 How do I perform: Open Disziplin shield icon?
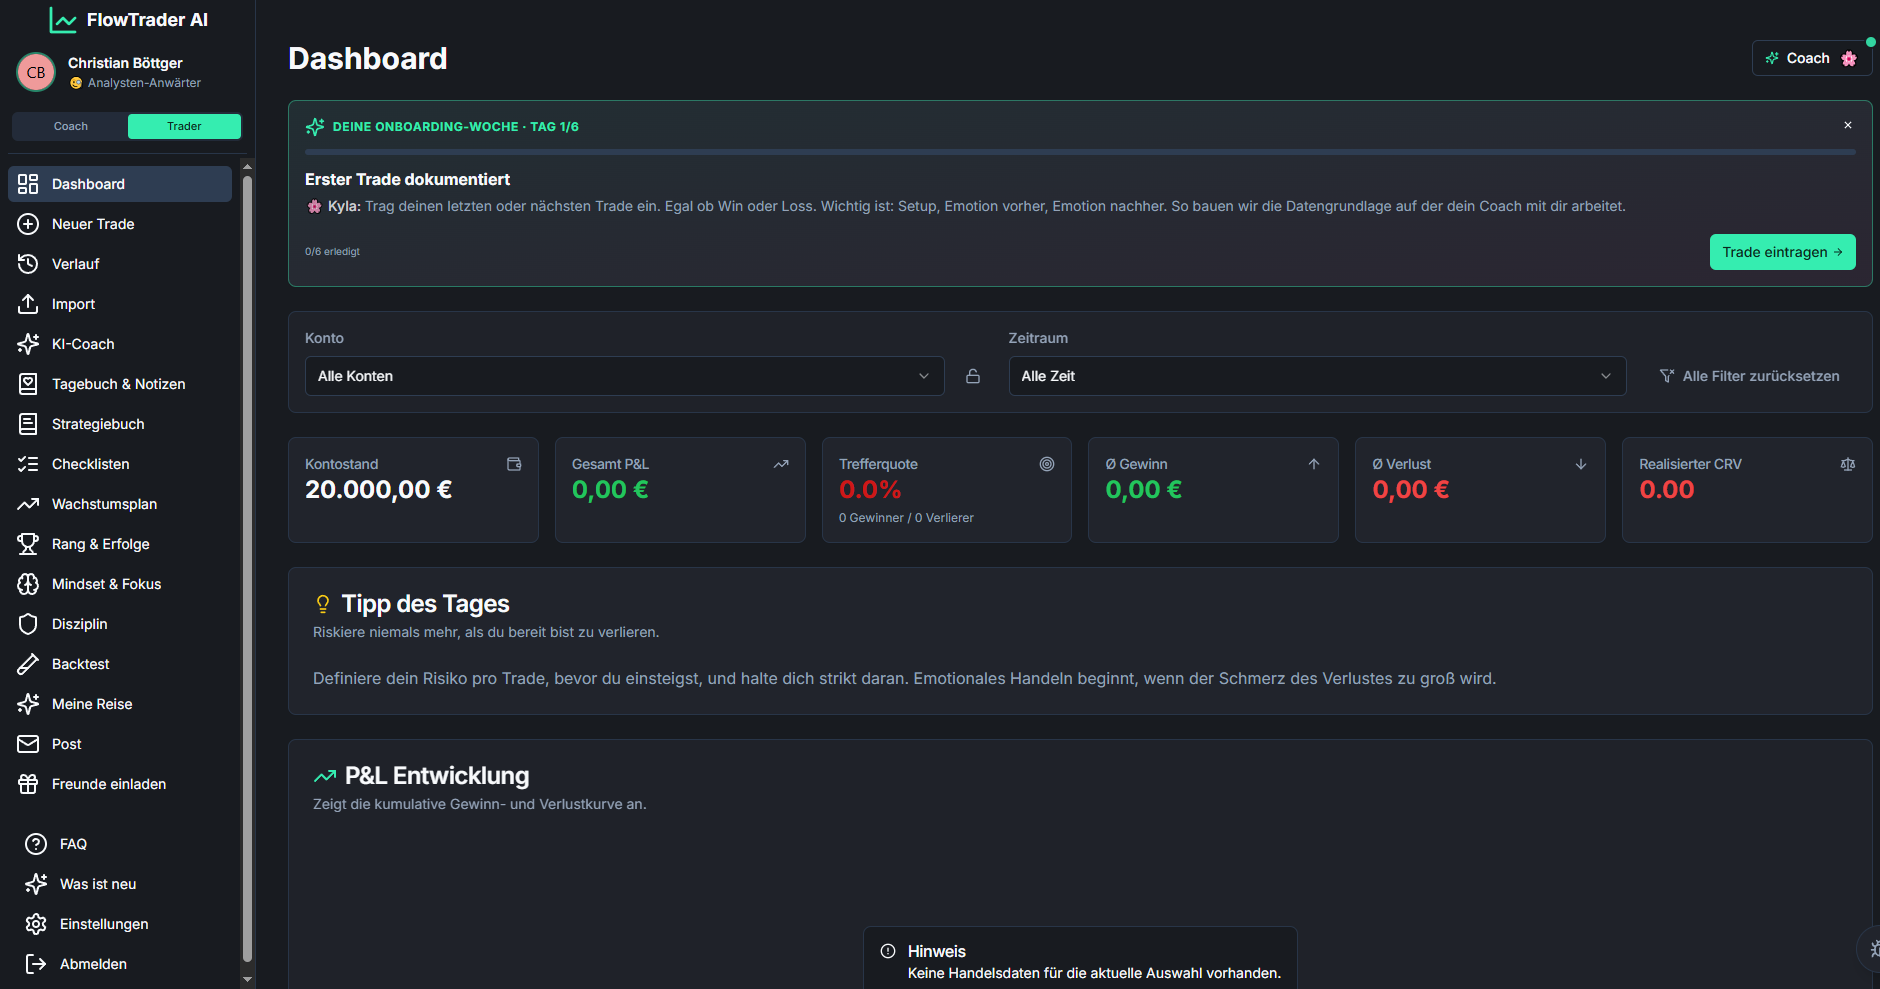(x=28, y=624)
